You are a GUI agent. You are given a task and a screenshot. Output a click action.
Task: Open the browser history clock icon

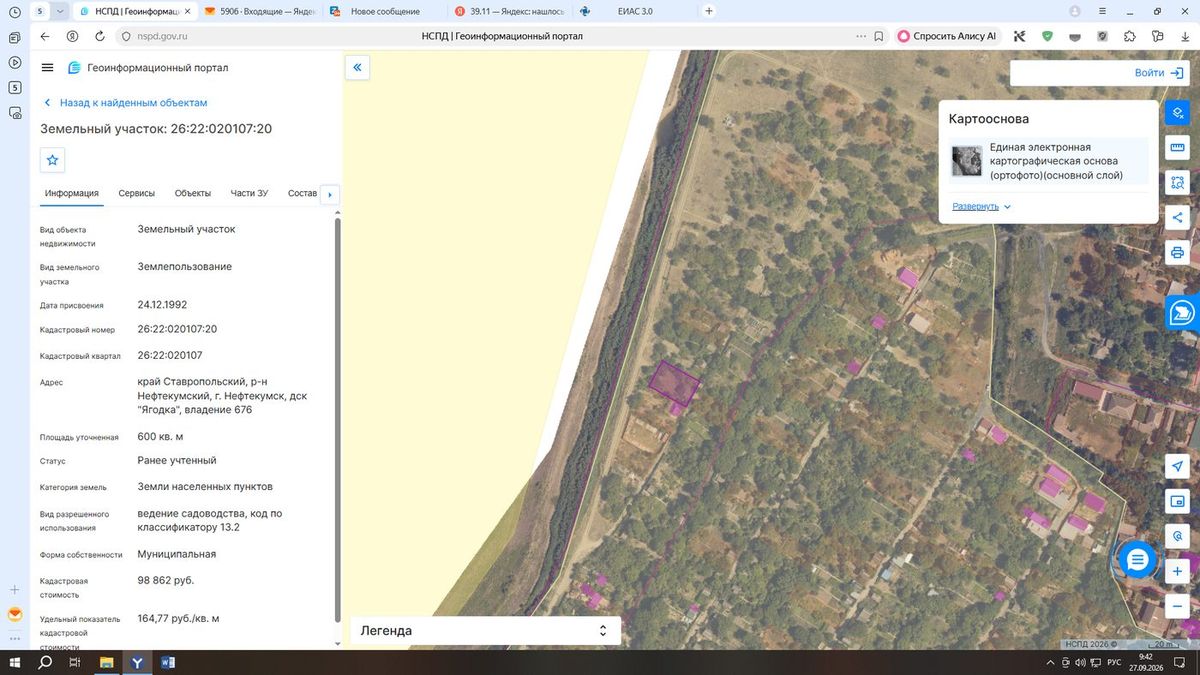[14, 11]
